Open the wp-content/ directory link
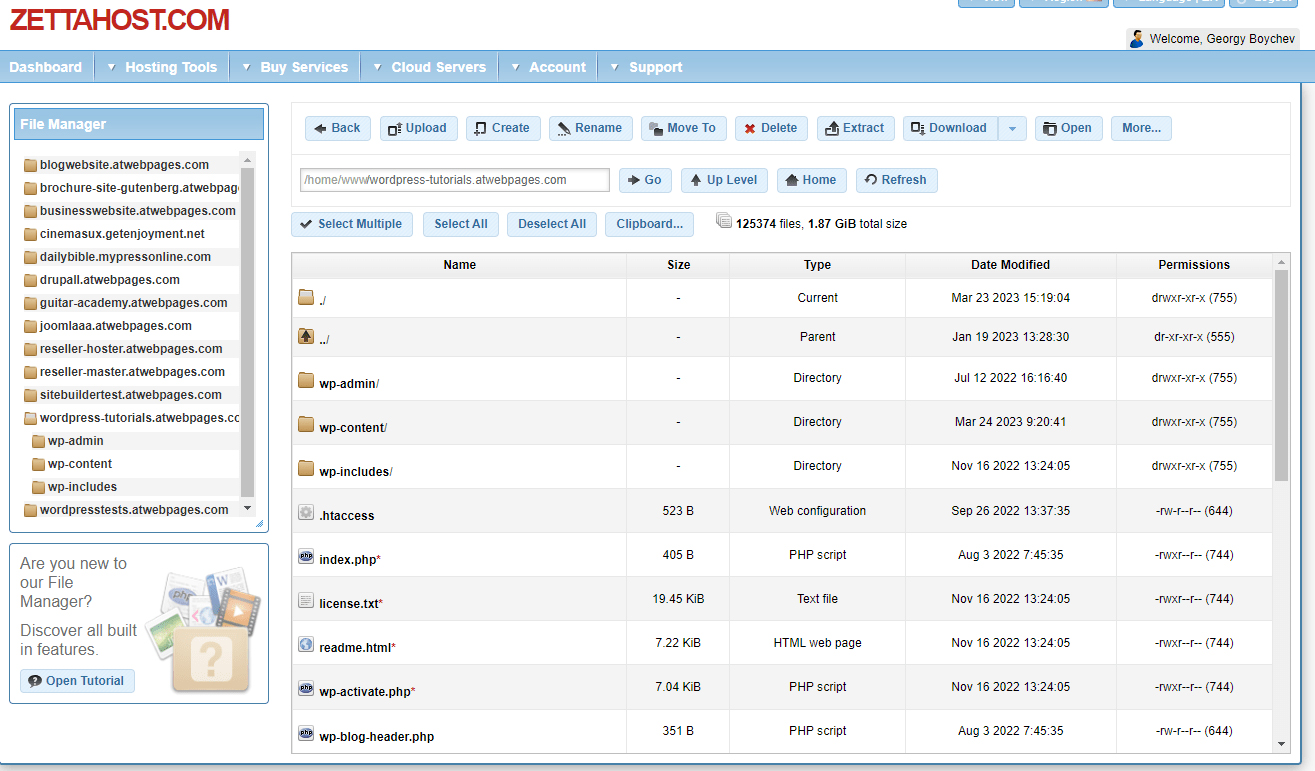Screen dimensions: 1315x771 353,428
